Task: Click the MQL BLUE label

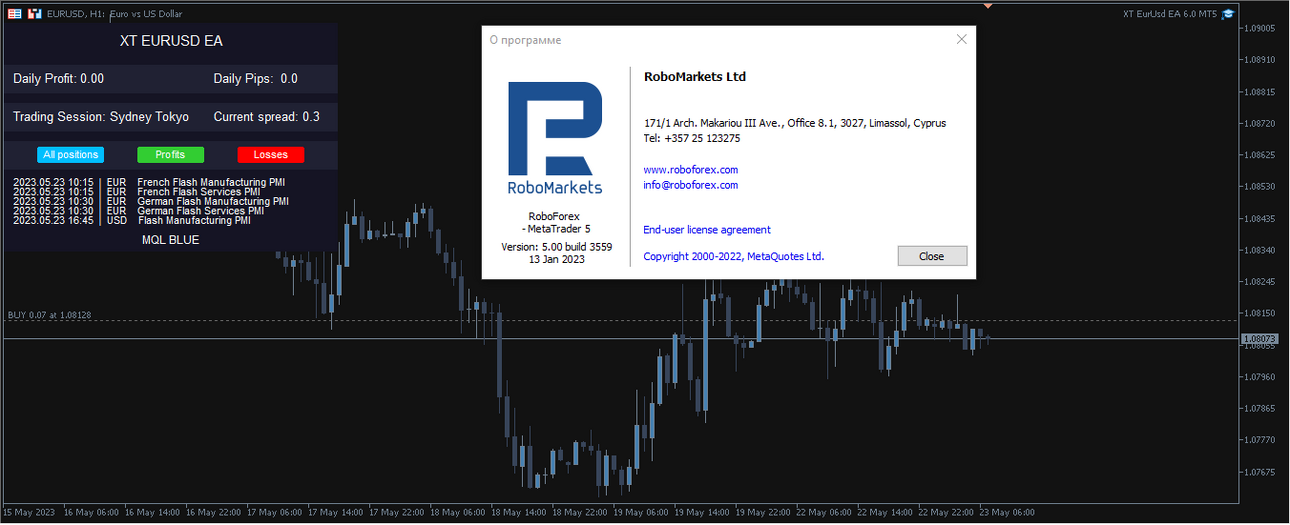Action: (x=170, y=240)
